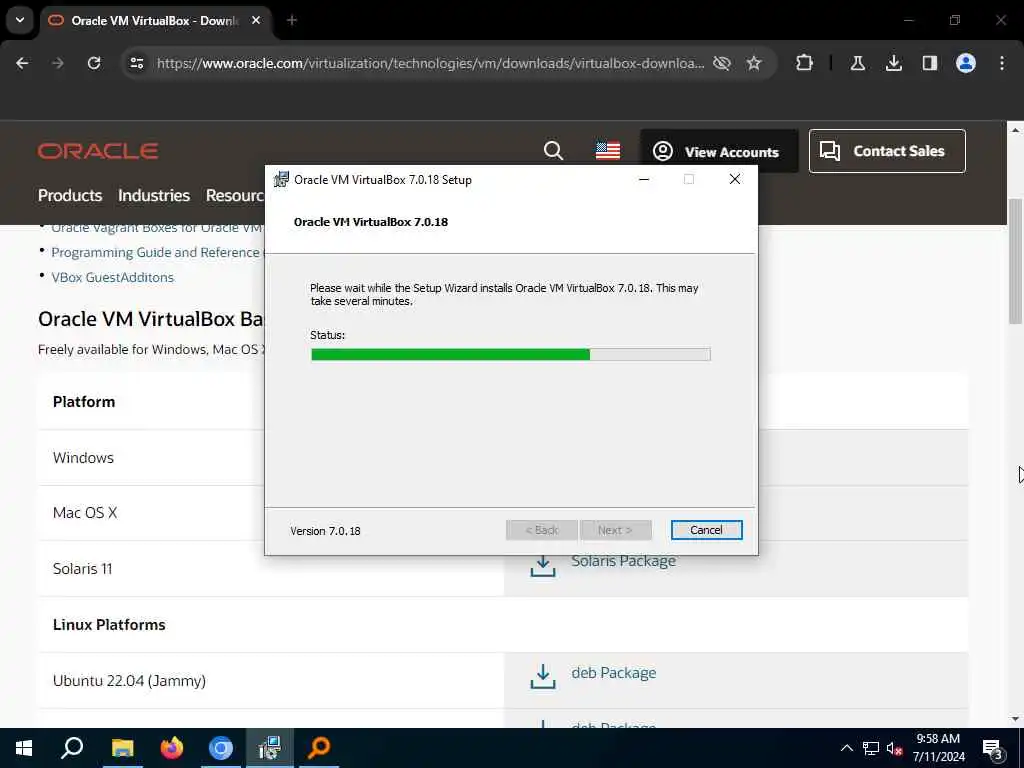Image resolution: width=1024 pixels, height=768 pixels.
Task: Open the notification center icon
Action: 993,748
